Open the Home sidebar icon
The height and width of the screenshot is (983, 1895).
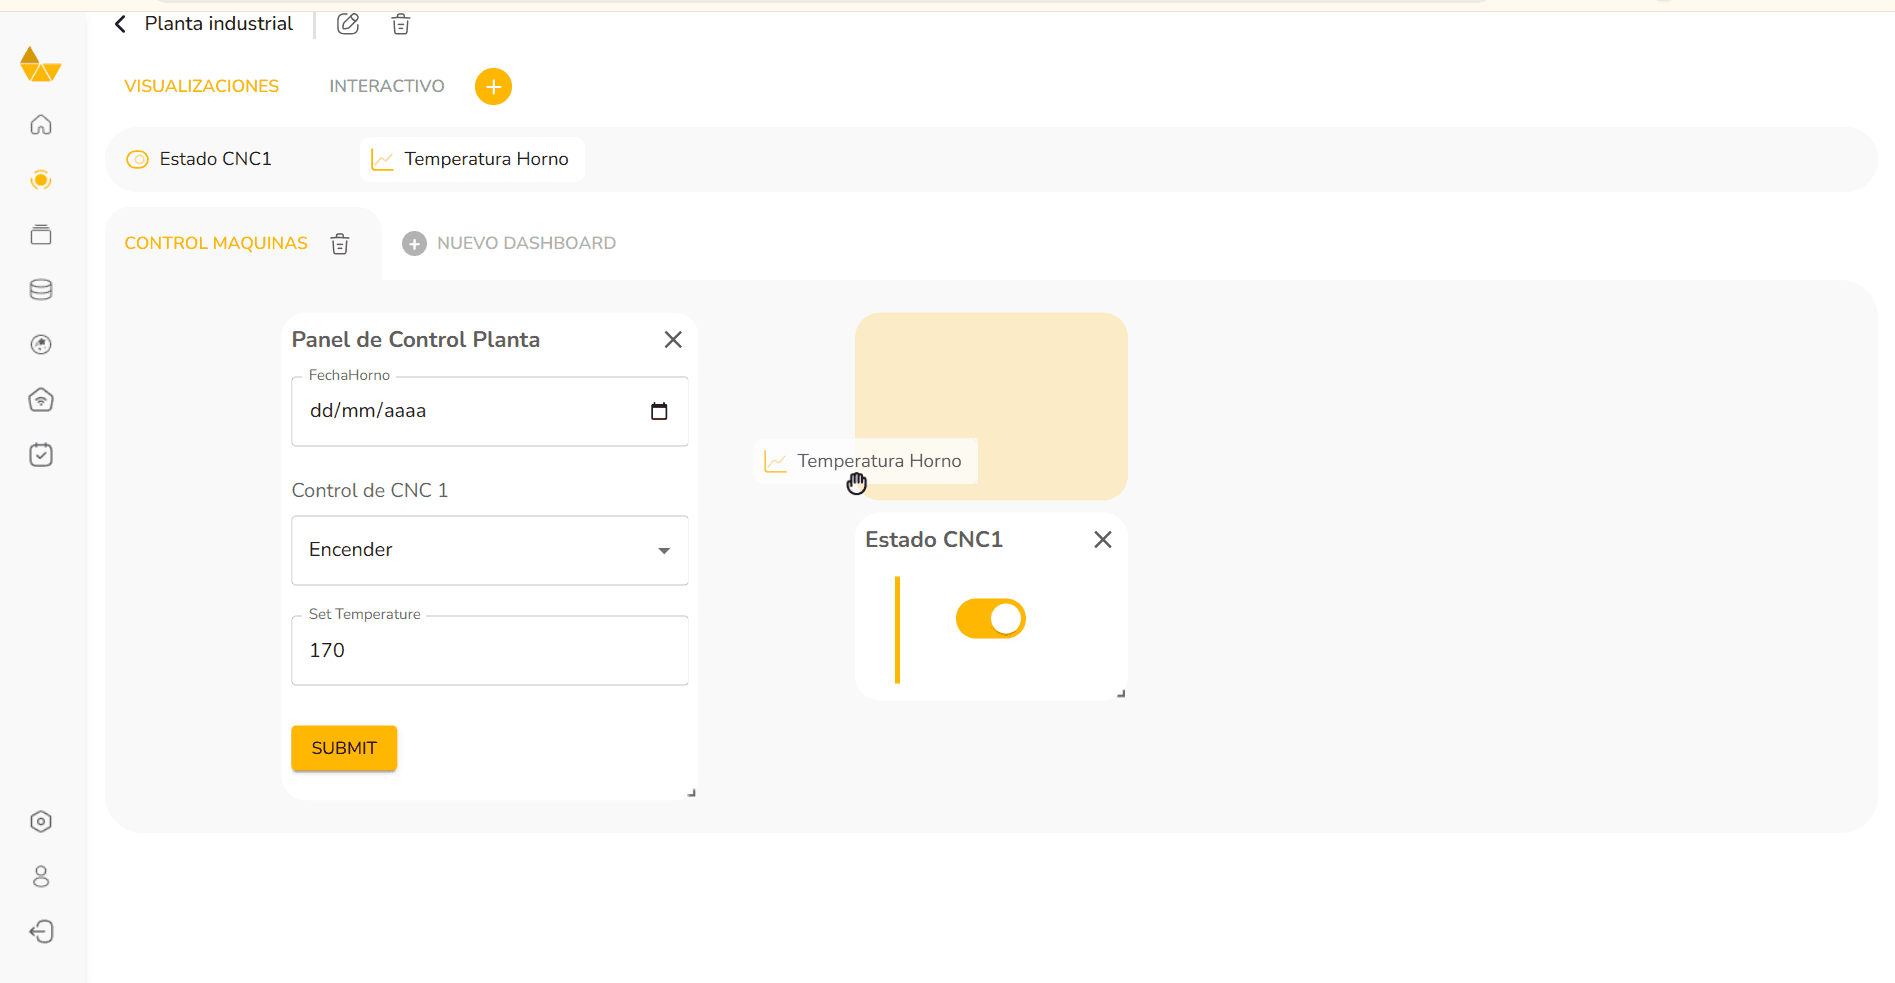click(40, 124)
